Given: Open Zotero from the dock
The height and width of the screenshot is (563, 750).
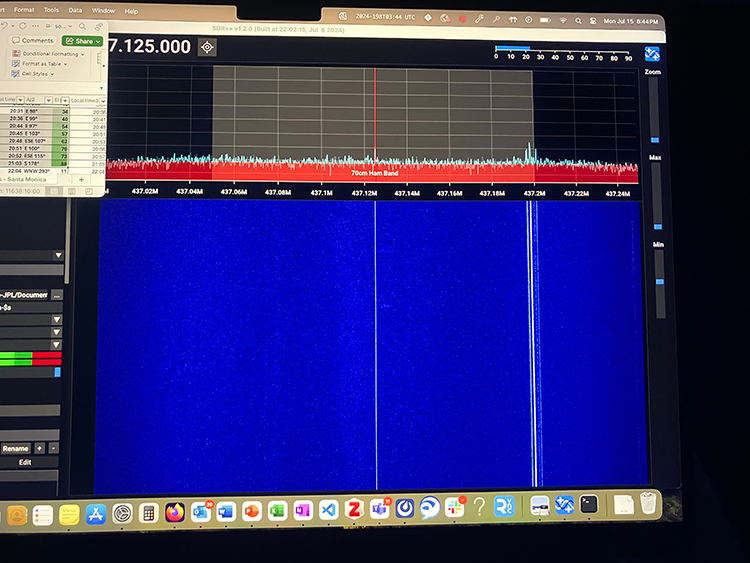Looking at the screenshot, I should 353,509.
